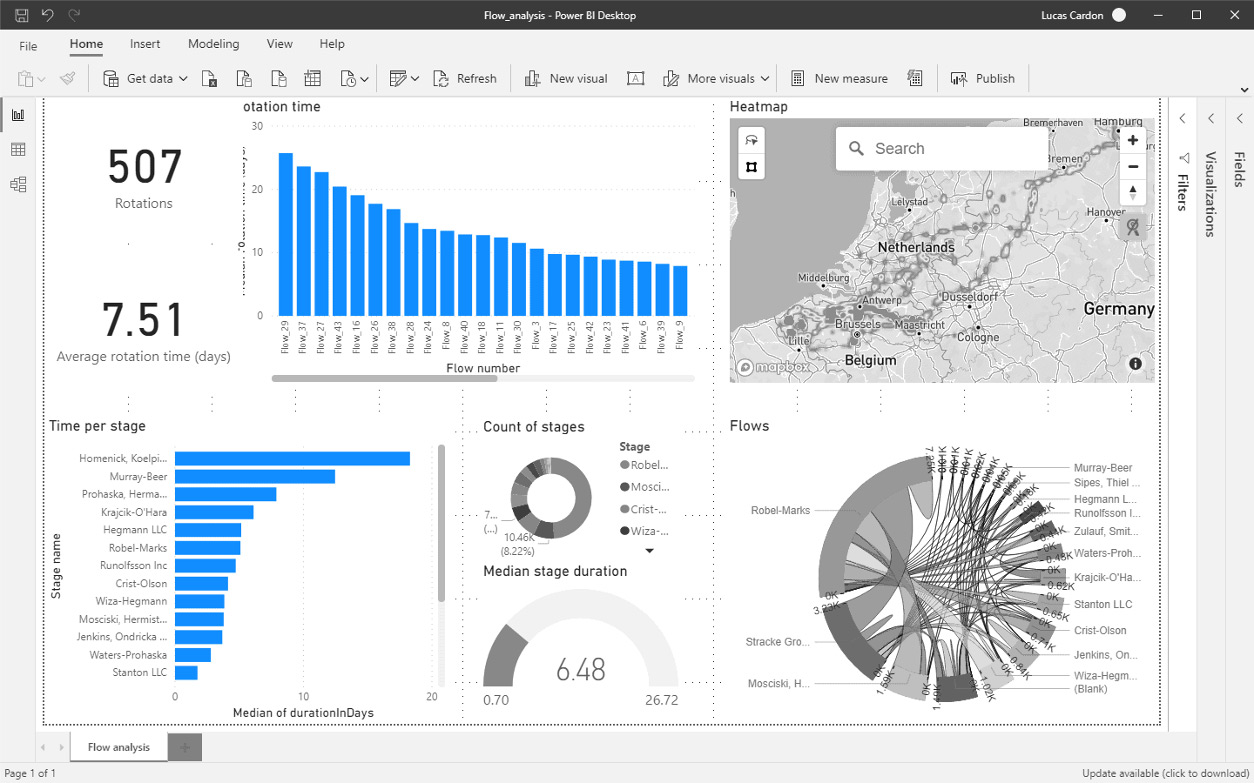This screenshot has width=1254, height=783.
Task: Switch to Data view in left sidebar
Action: (18, 150)
